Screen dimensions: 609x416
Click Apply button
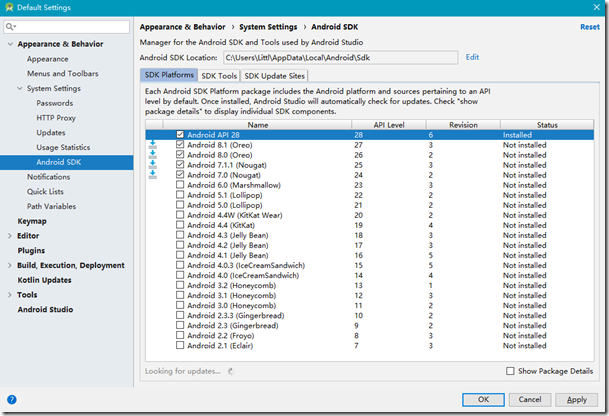pyautogui.click(x=576, y=400)
